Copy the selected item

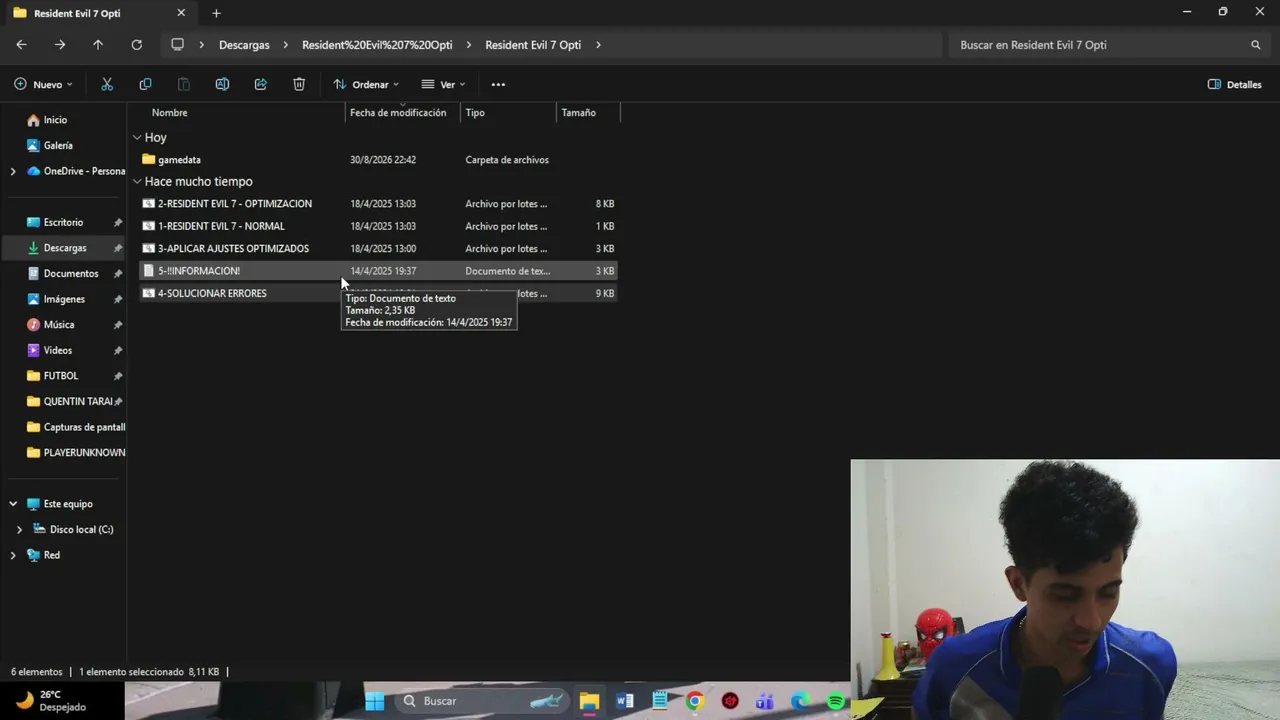(145, 85)
